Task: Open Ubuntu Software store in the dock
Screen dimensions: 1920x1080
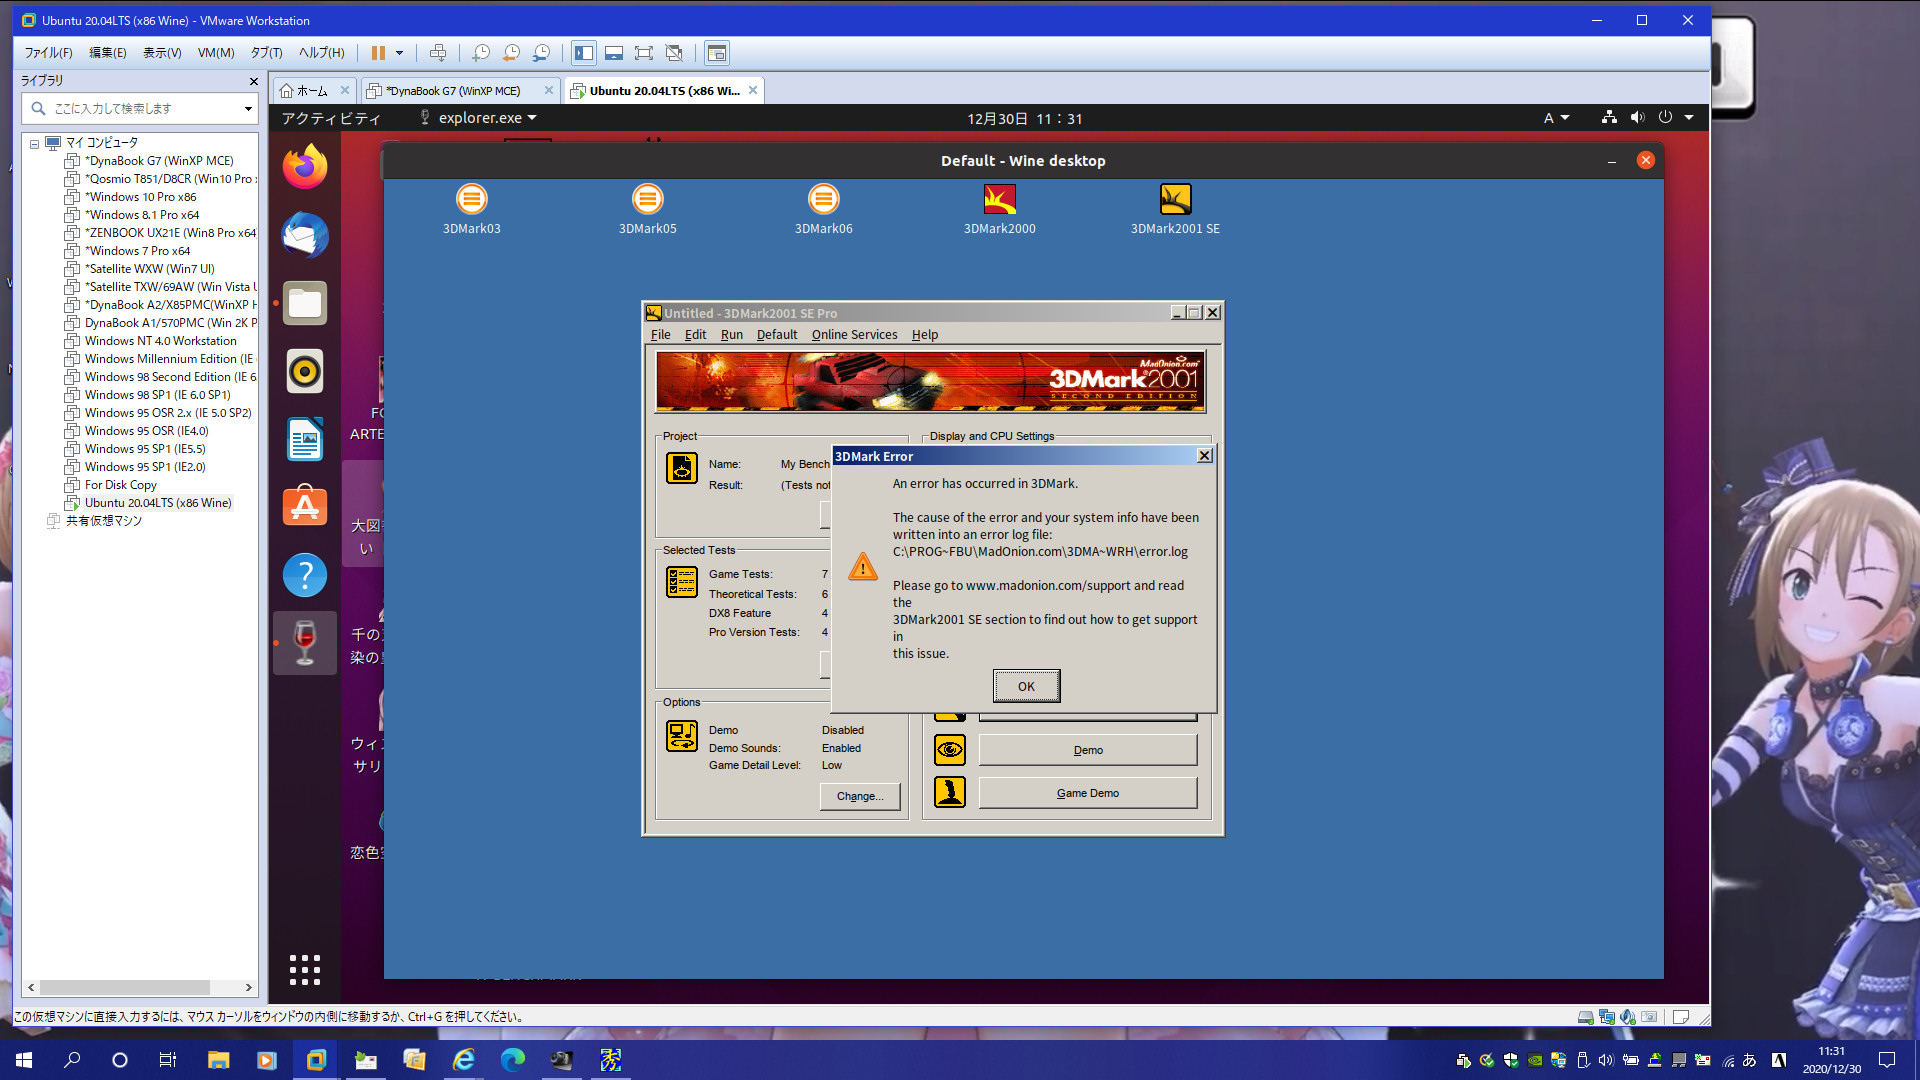Action: pos(305,507)
